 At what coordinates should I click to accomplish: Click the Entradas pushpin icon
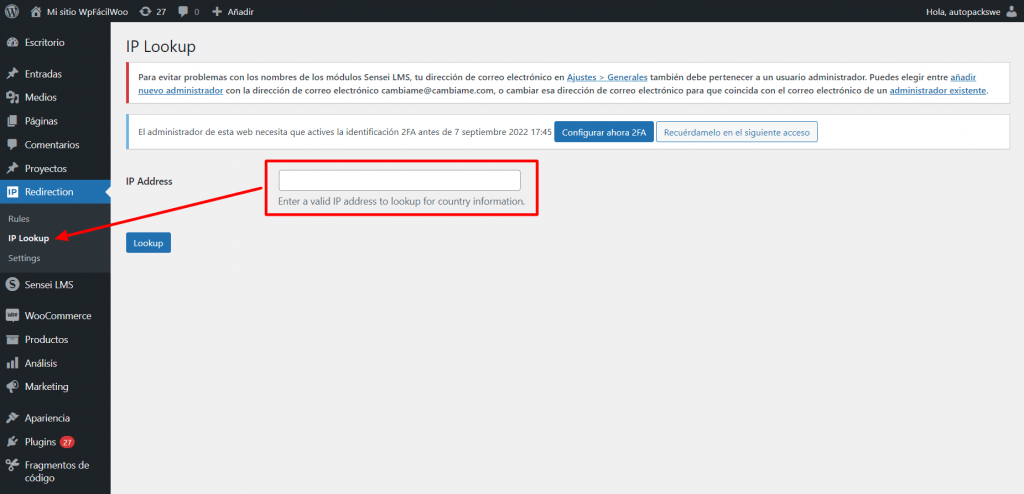tap(12, 74)
